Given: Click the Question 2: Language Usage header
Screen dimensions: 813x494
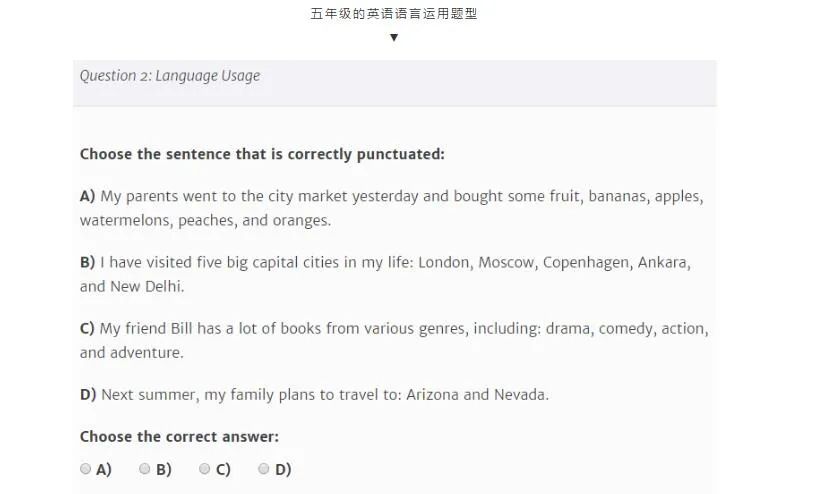Looking at the screenshot, I should (170, 76).
